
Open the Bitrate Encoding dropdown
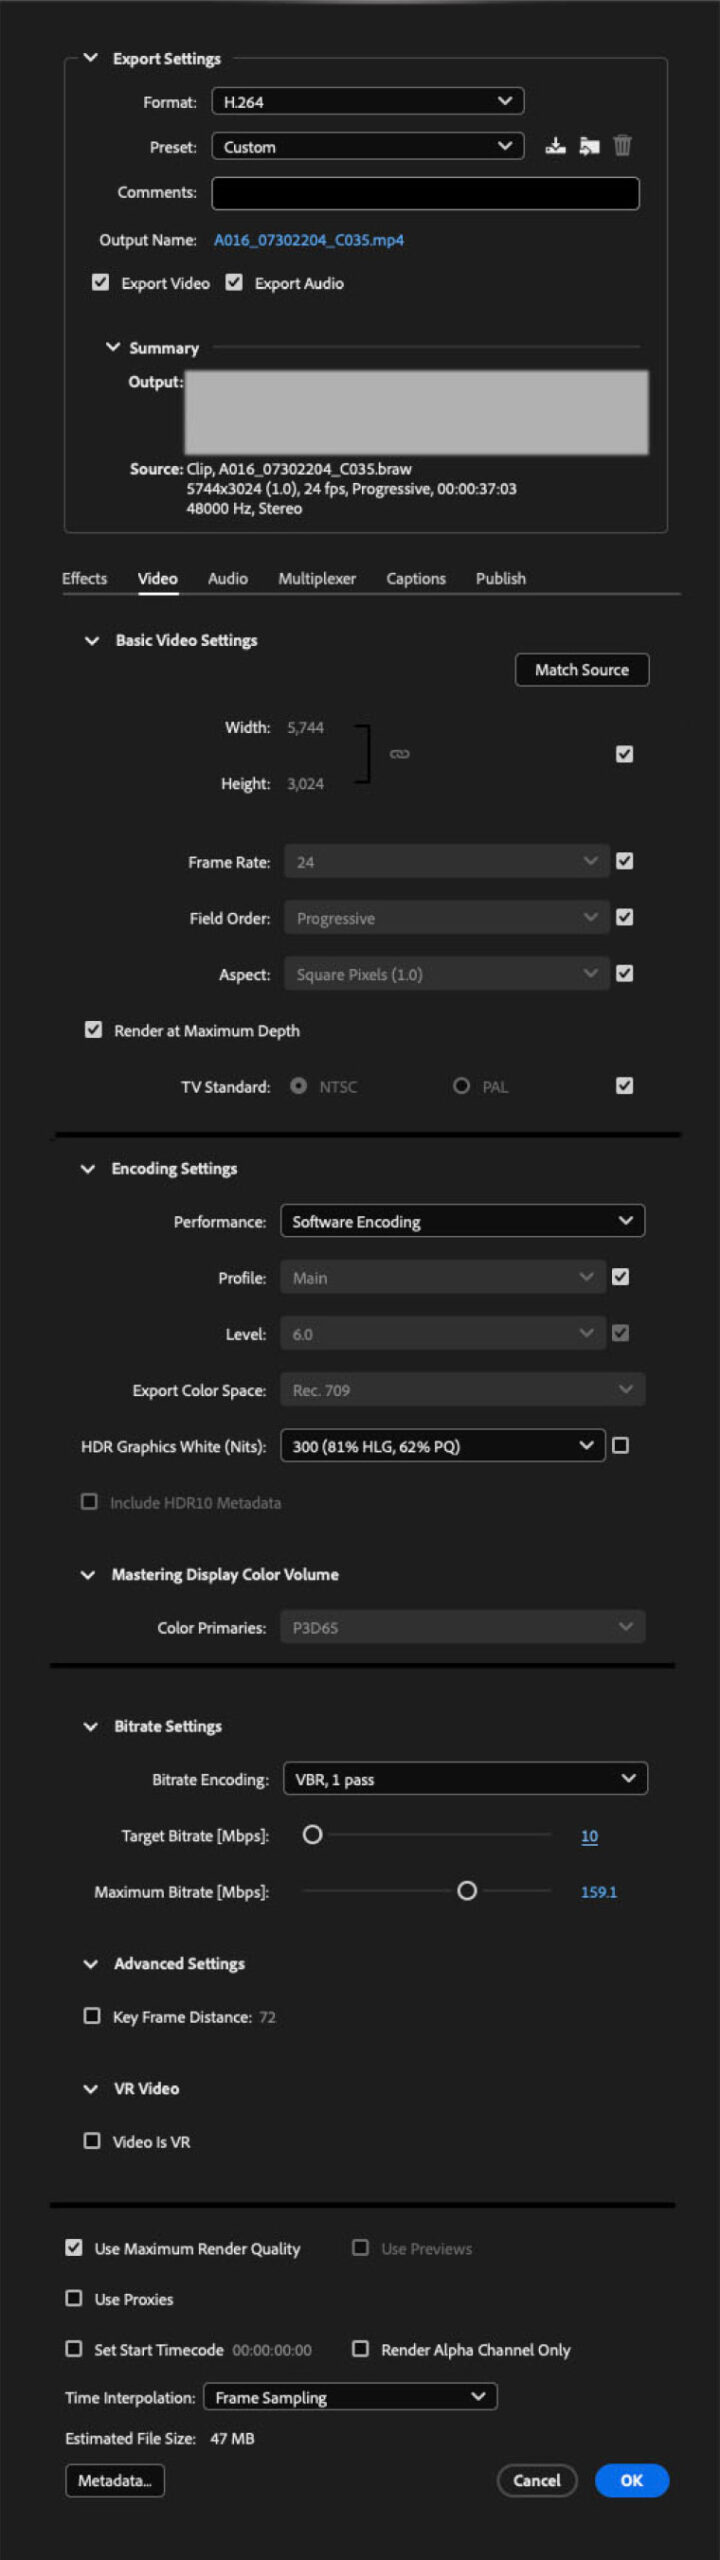(x=466, y=1778)
